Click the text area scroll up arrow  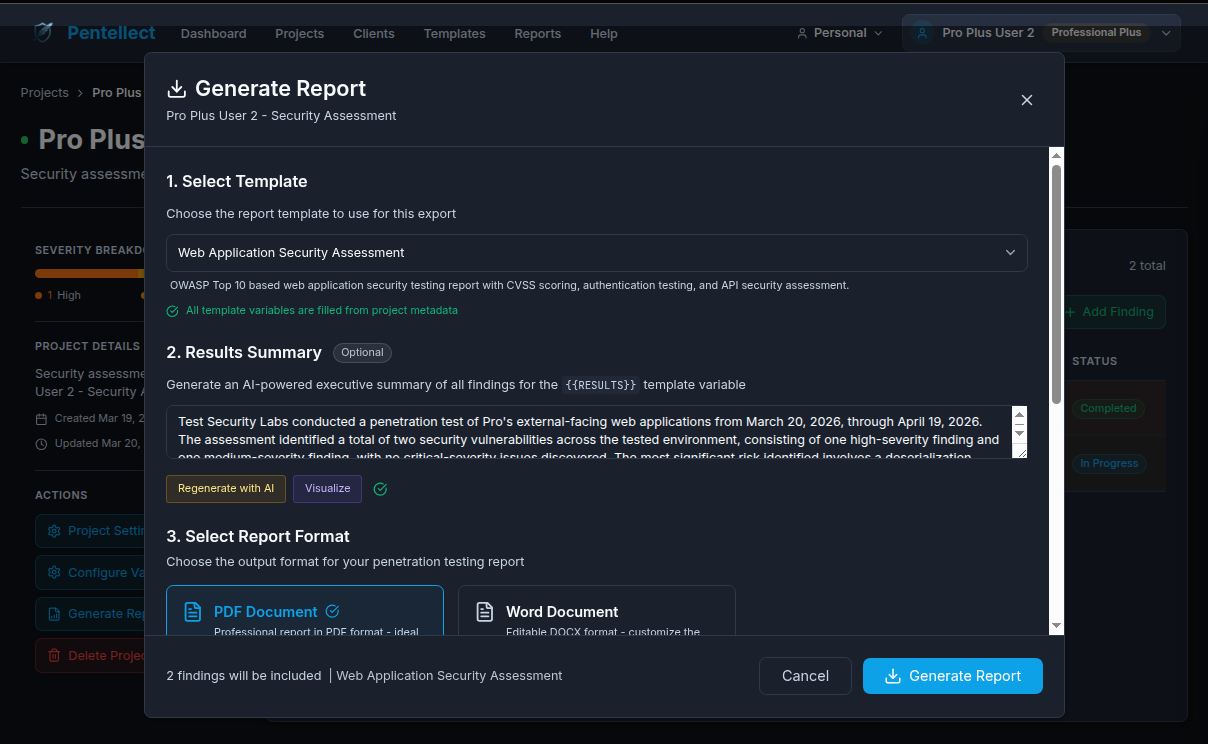1019,413
